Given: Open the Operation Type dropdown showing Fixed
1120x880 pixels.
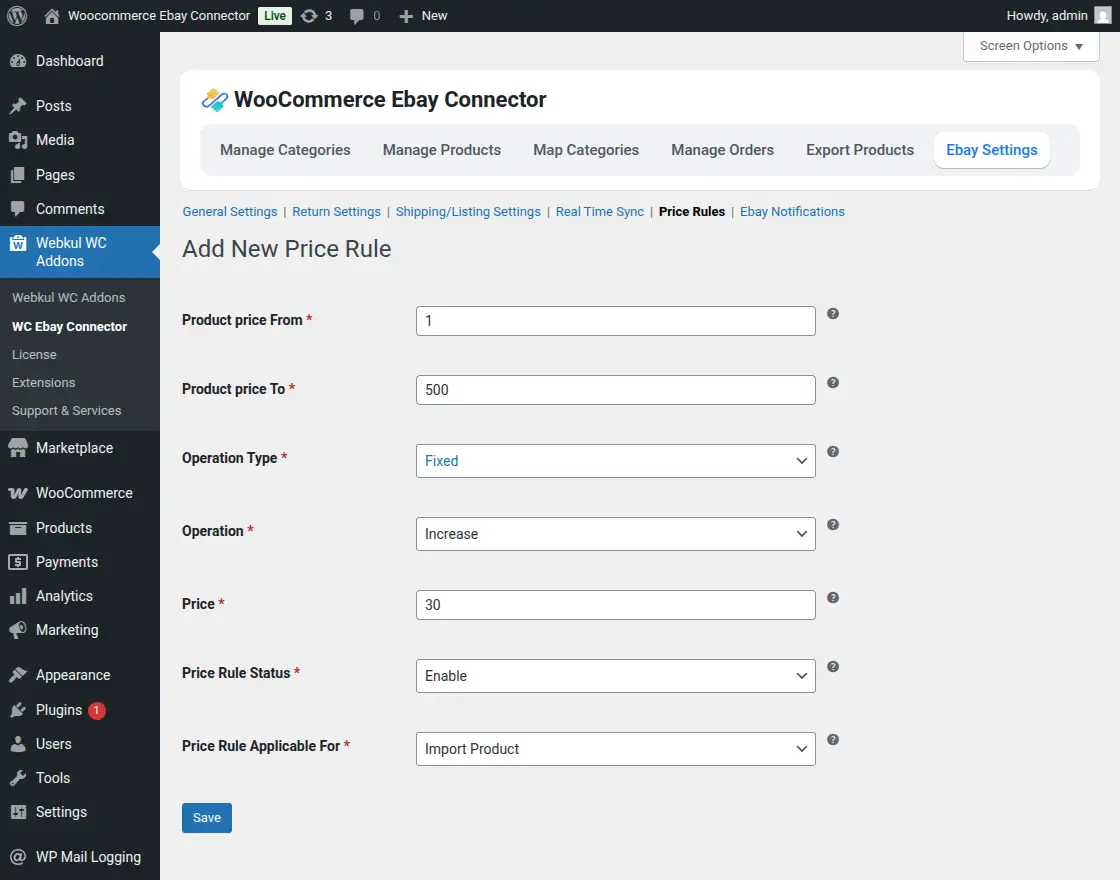Looking at the screenshot, I should pos(616,461).
